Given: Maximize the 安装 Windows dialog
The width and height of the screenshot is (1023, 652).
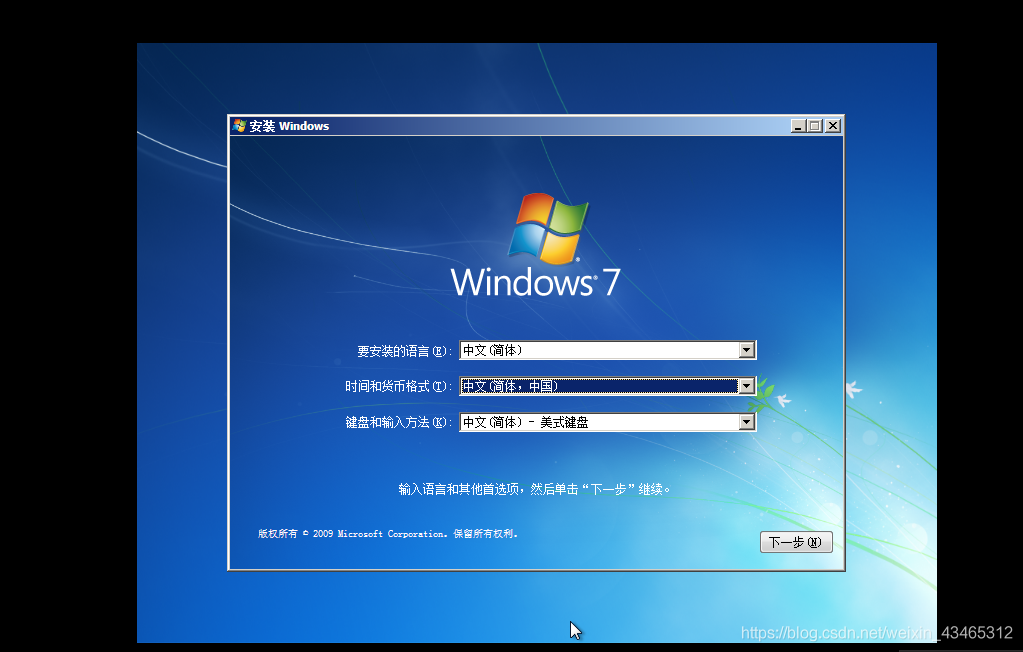Looking at the screenshot, I should 815,126.
